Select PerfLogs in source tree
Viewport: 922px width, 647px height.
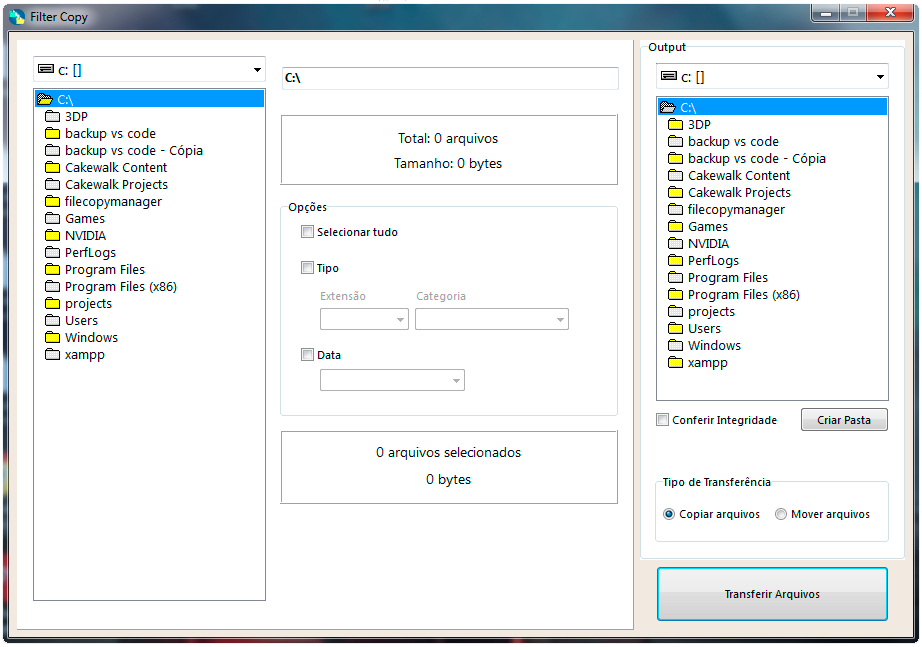90,252
